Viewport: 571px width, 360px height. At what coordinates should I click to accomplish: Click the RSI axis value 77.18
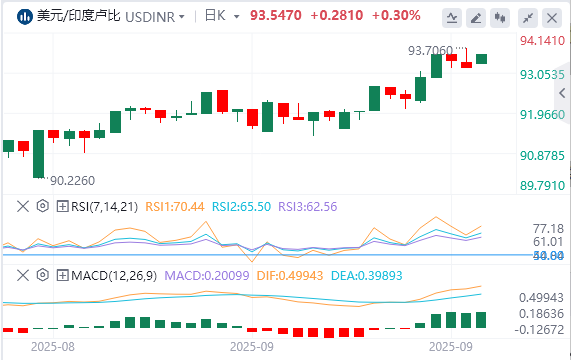pyautogui.click(x=548, y=229)
